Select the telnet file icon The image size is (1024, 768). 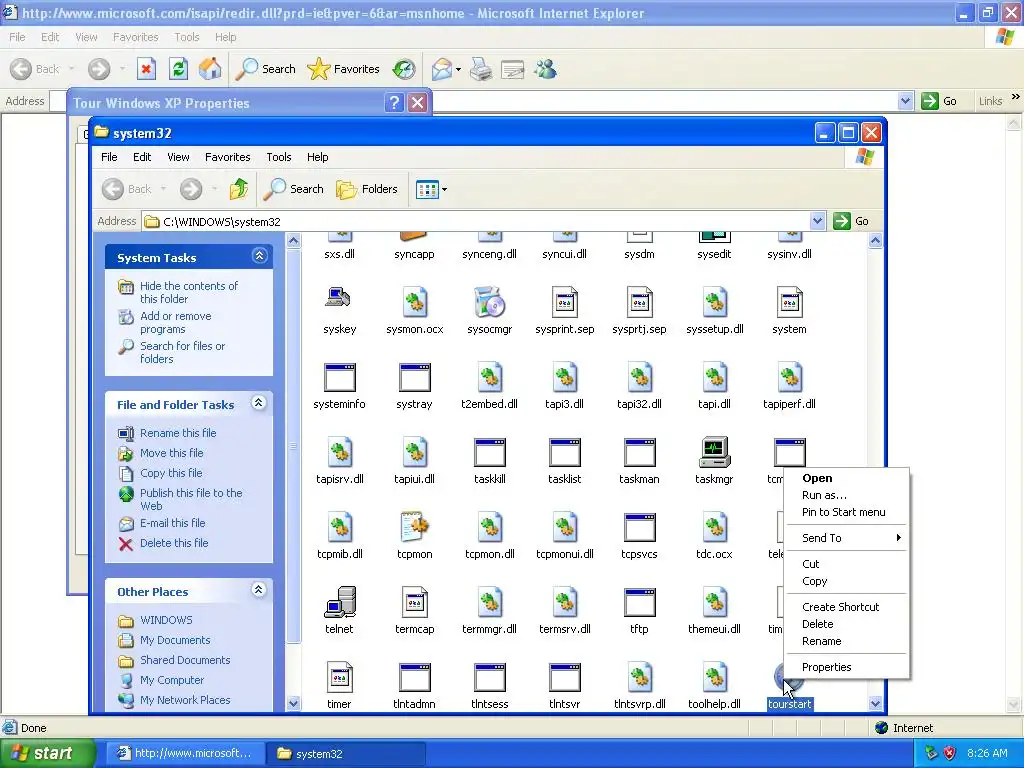click(340, 602)
